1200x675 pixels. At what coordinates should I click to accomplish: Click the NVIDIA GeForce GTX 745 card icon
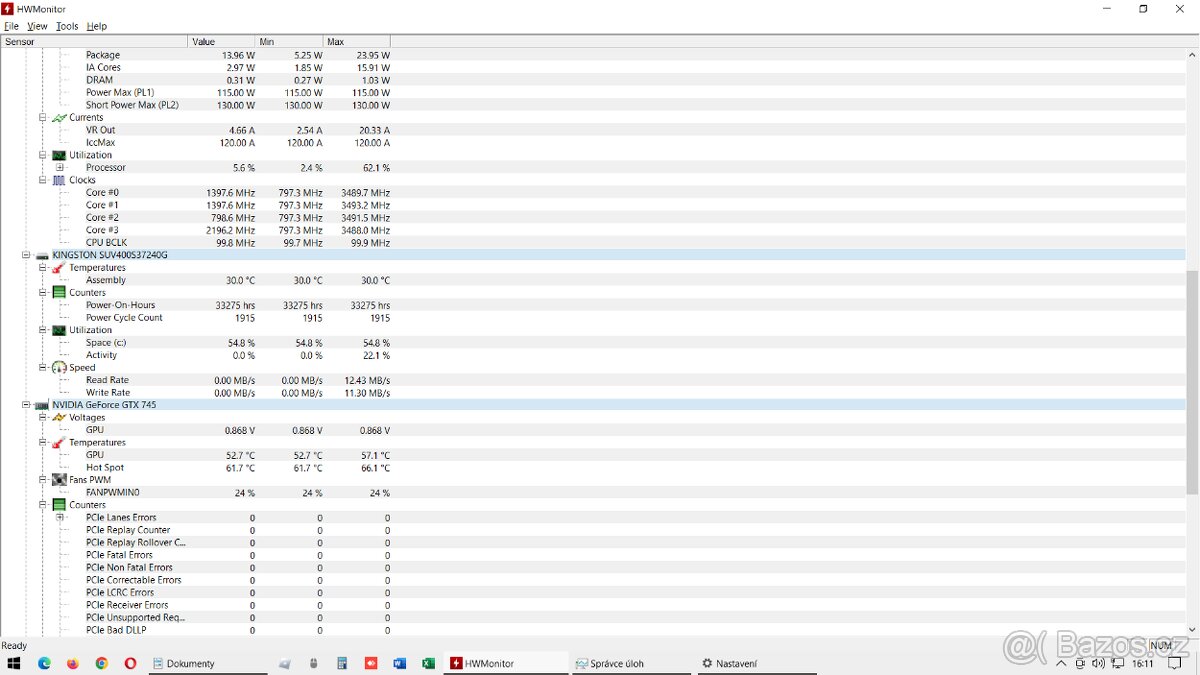[x=42, y=405]
